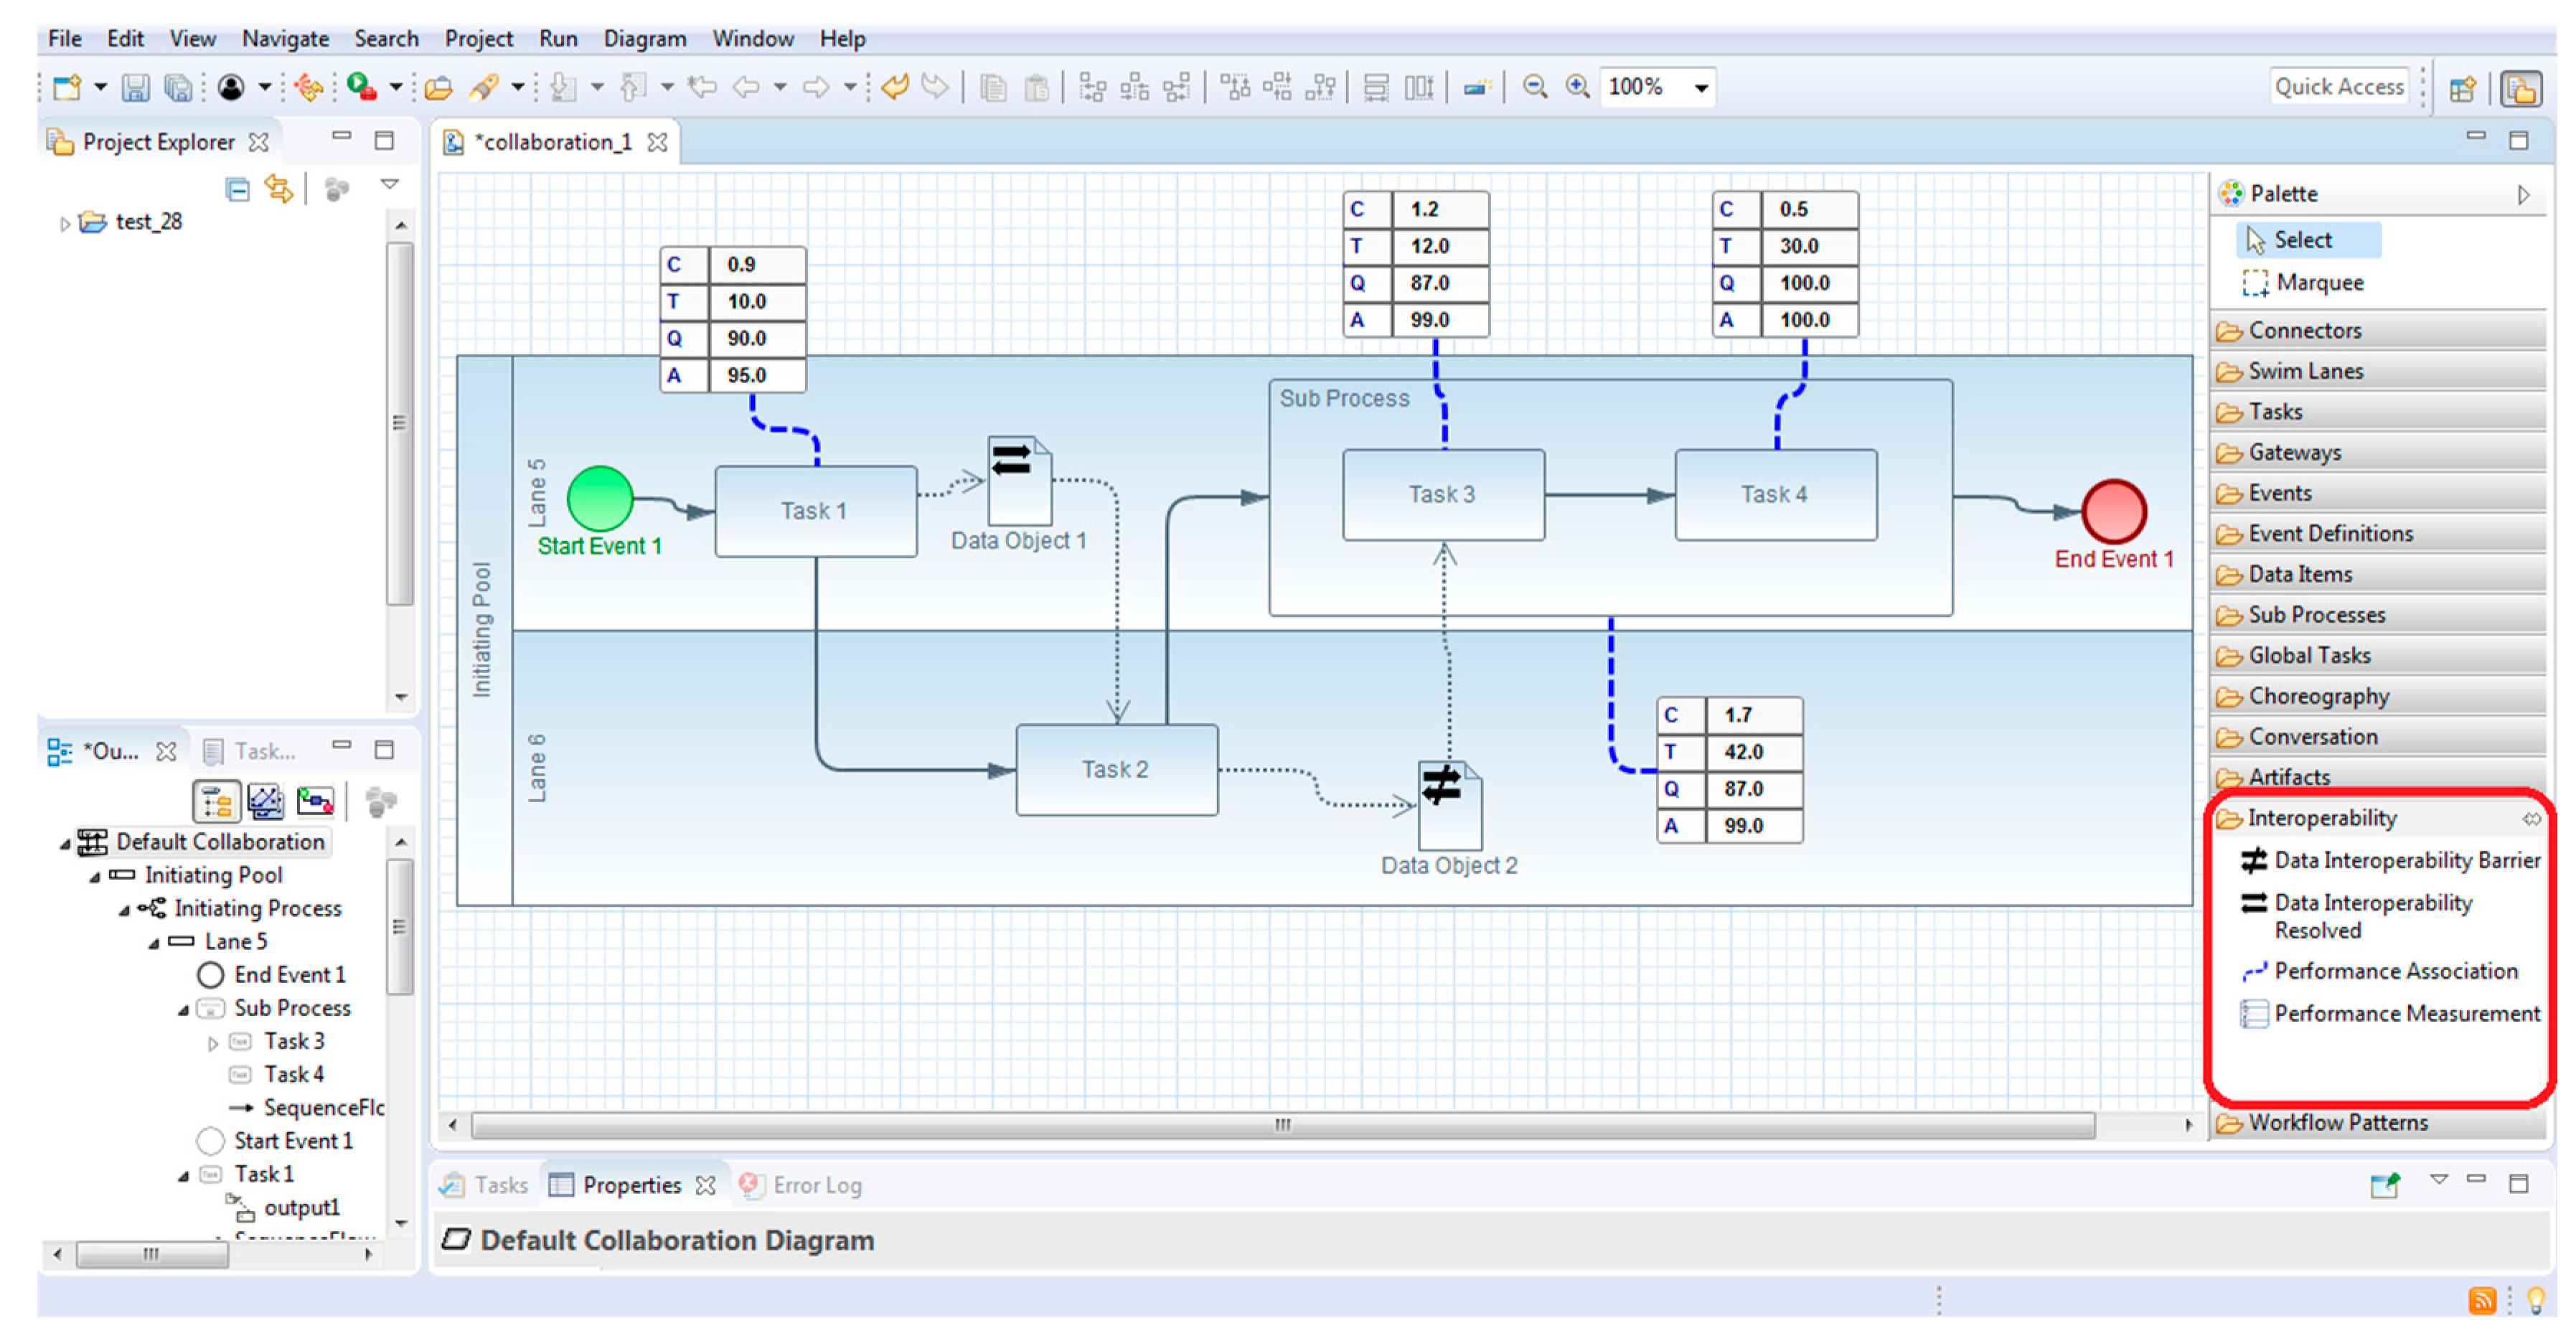Toggle Link with Editor in Project Explorer

click(278, 189)
